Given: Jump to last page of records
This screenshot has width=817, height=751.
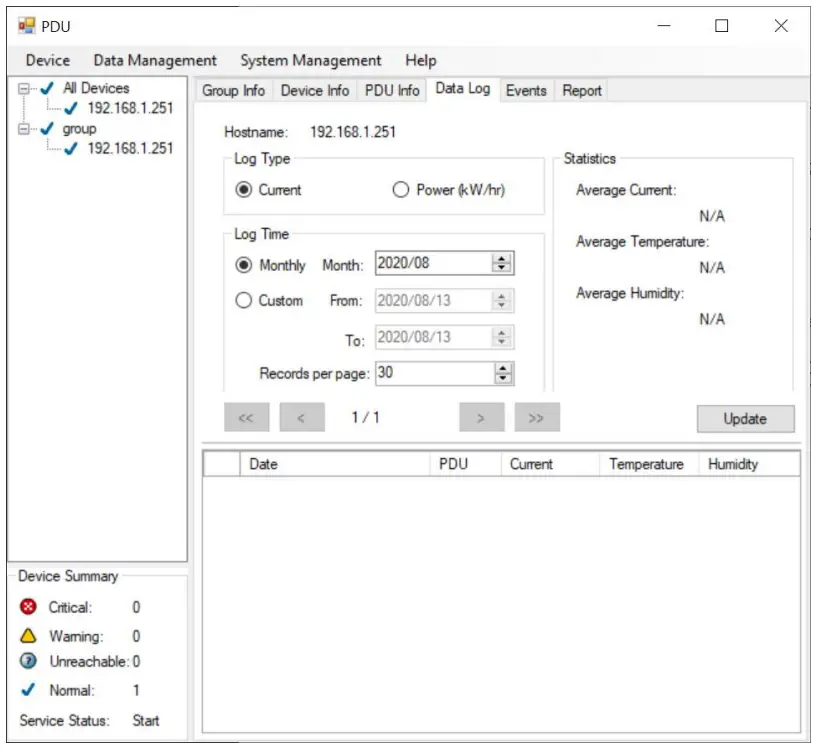Looking at the screenshot, I should pyautogui.click(x=536, y=418).
